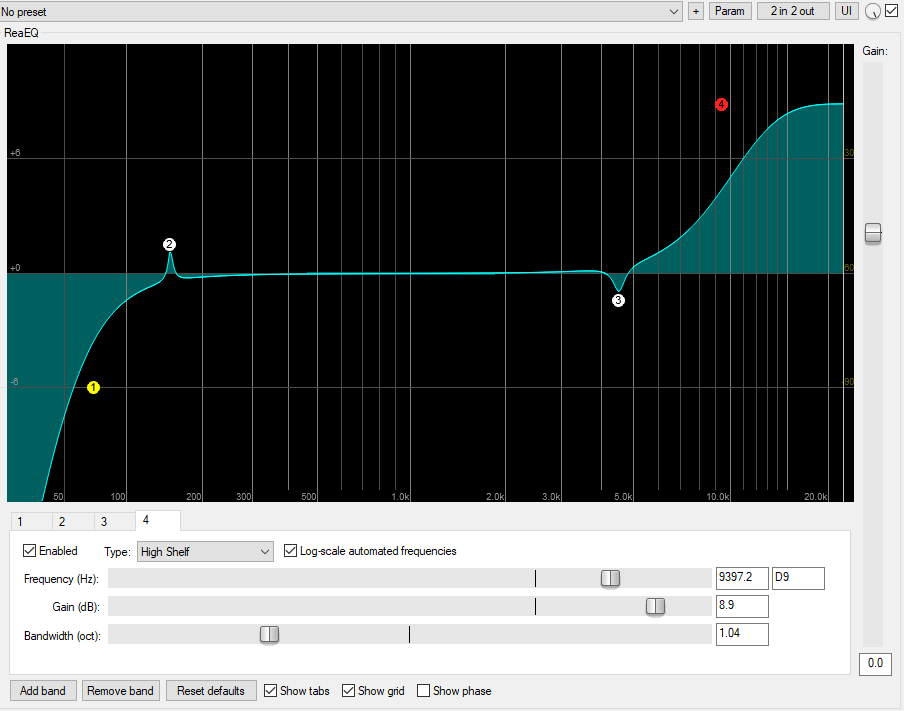Enable Show phase option
Viewport: 904px width, 711px height.
[423, 690]
